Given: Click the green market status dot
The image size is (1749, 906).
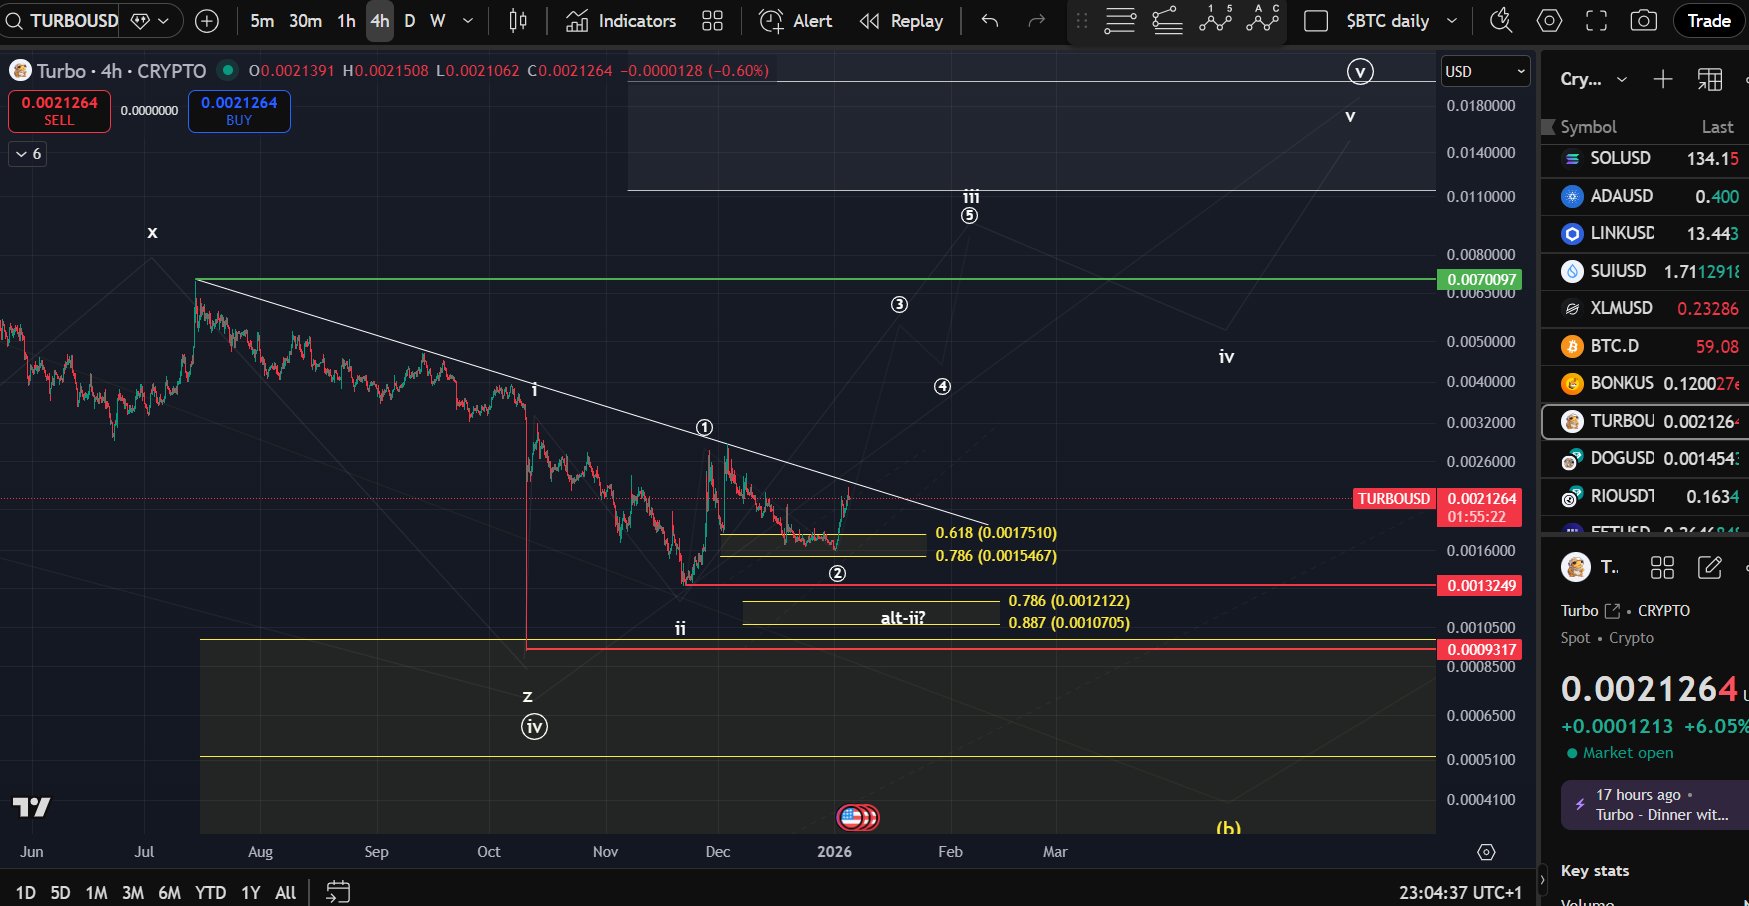Looking at the screenshot, I should point(228,70).
